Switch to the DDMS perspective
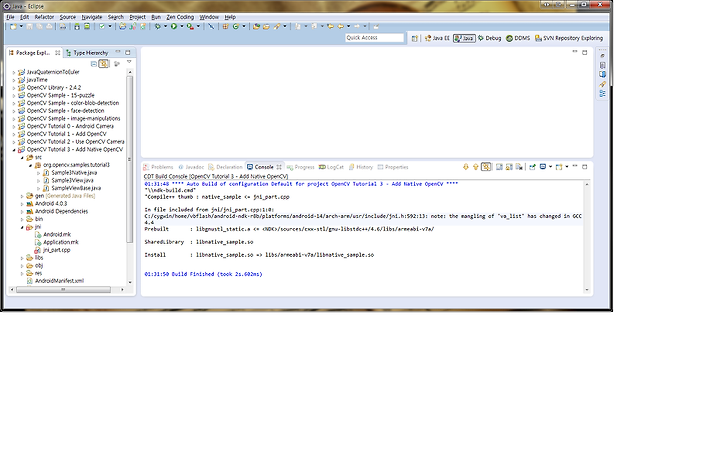Screen dimensions: 720x464 tap(518, 38)
